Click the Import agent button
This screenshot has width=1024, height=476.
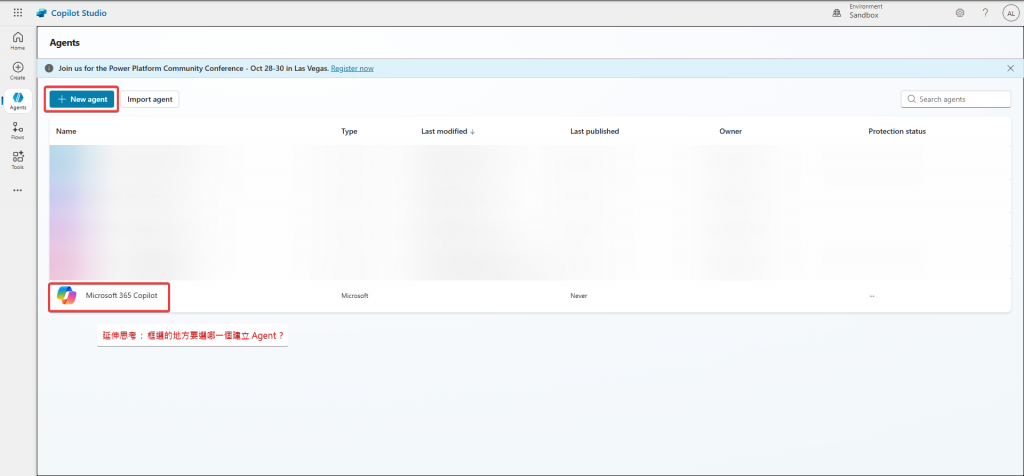(x=150, y=99)
